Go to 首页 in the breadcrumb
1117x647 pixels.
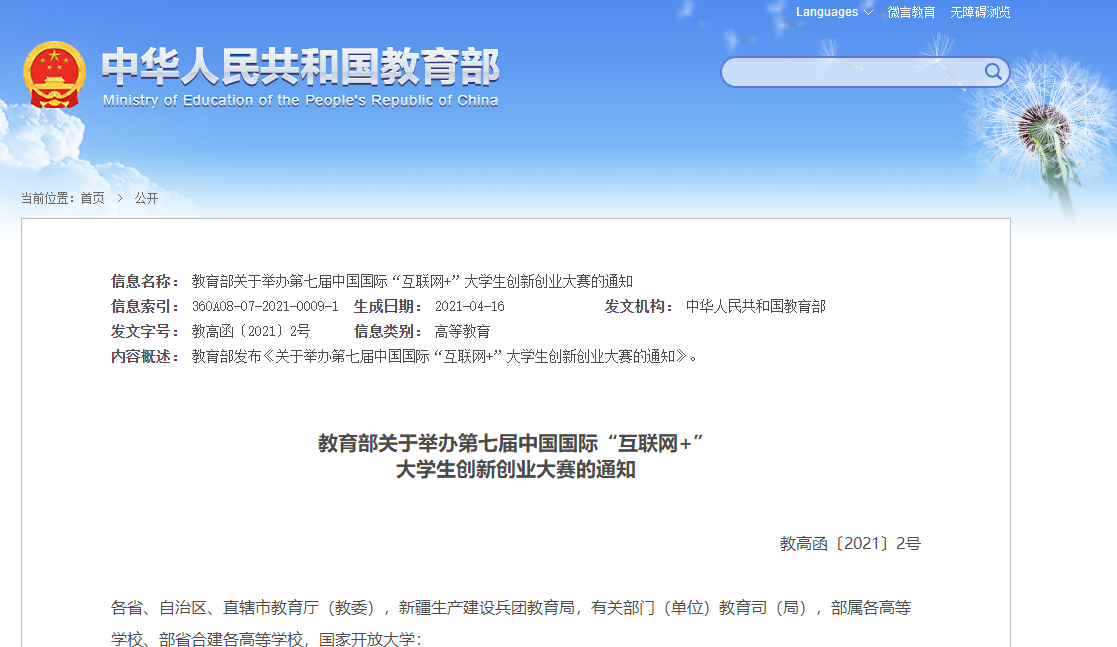(x=93, y=198)
